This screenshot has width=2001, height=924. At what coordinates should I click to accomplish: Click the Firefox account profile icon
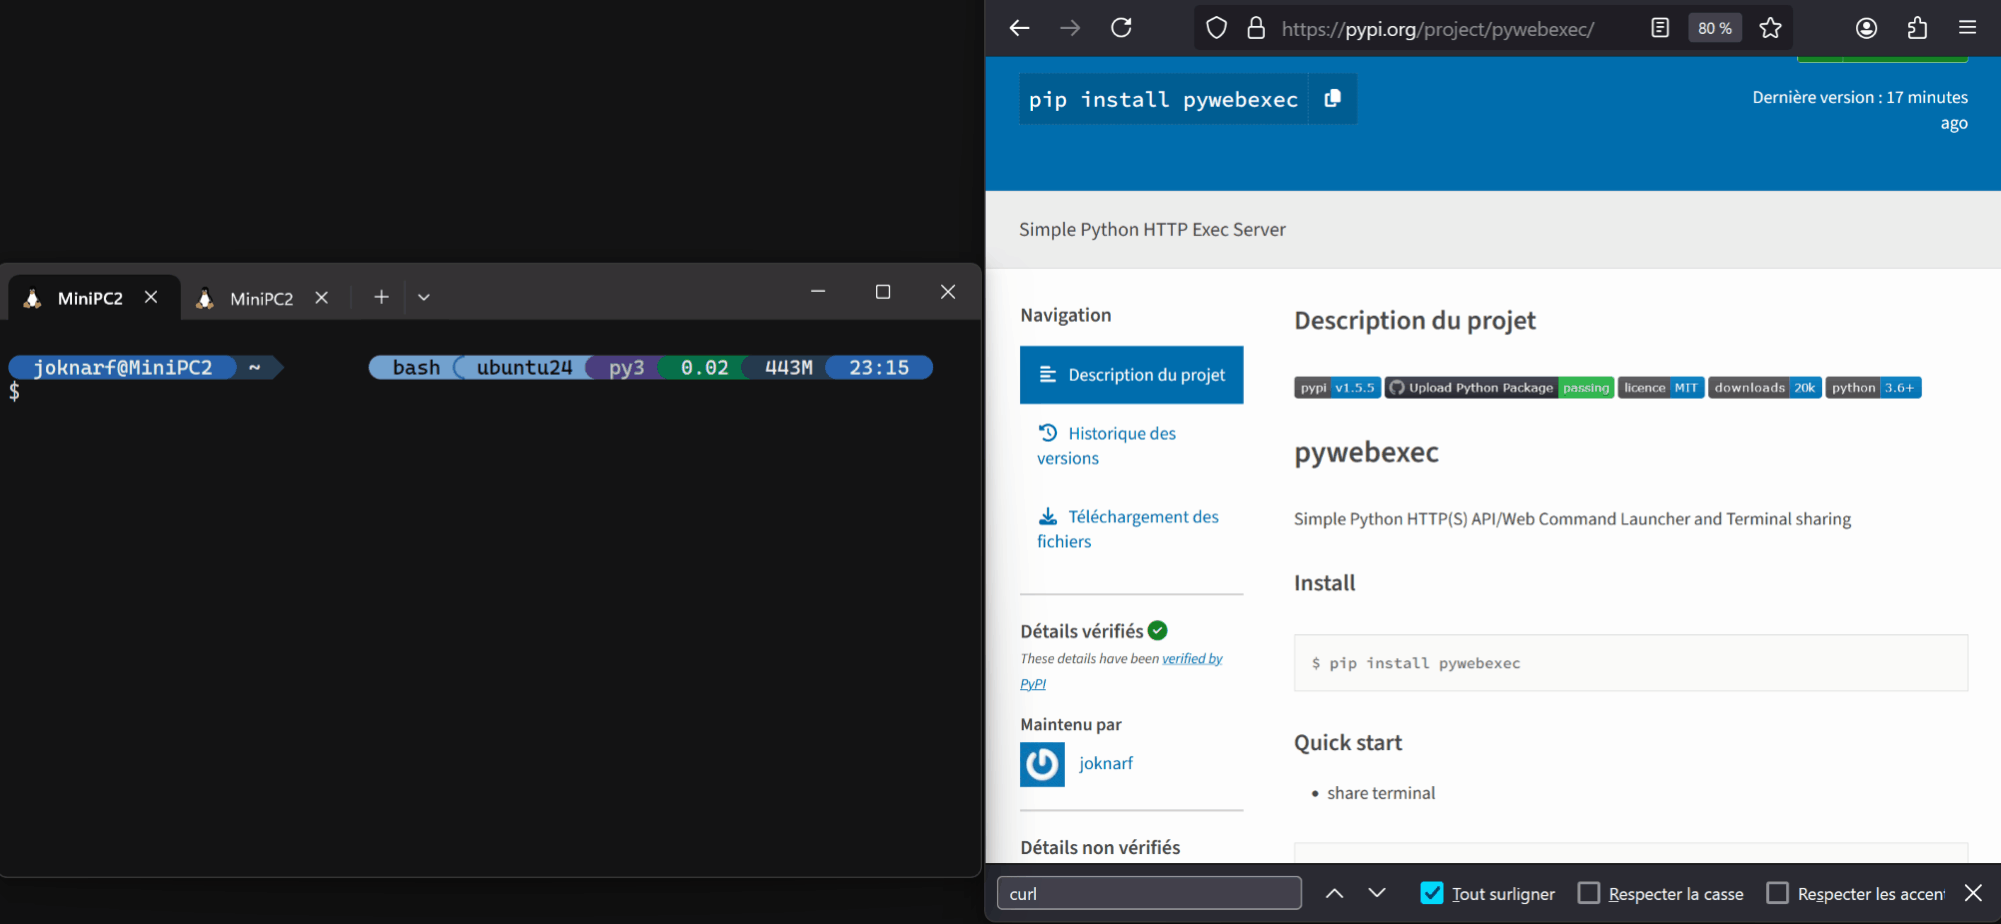tap(1866, 28)
